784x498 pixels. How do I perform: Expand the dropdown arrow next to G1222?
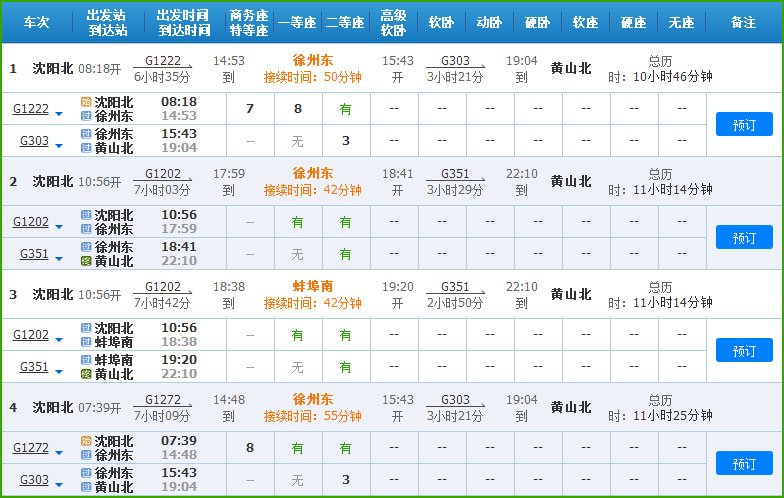[x=59, y=114]
